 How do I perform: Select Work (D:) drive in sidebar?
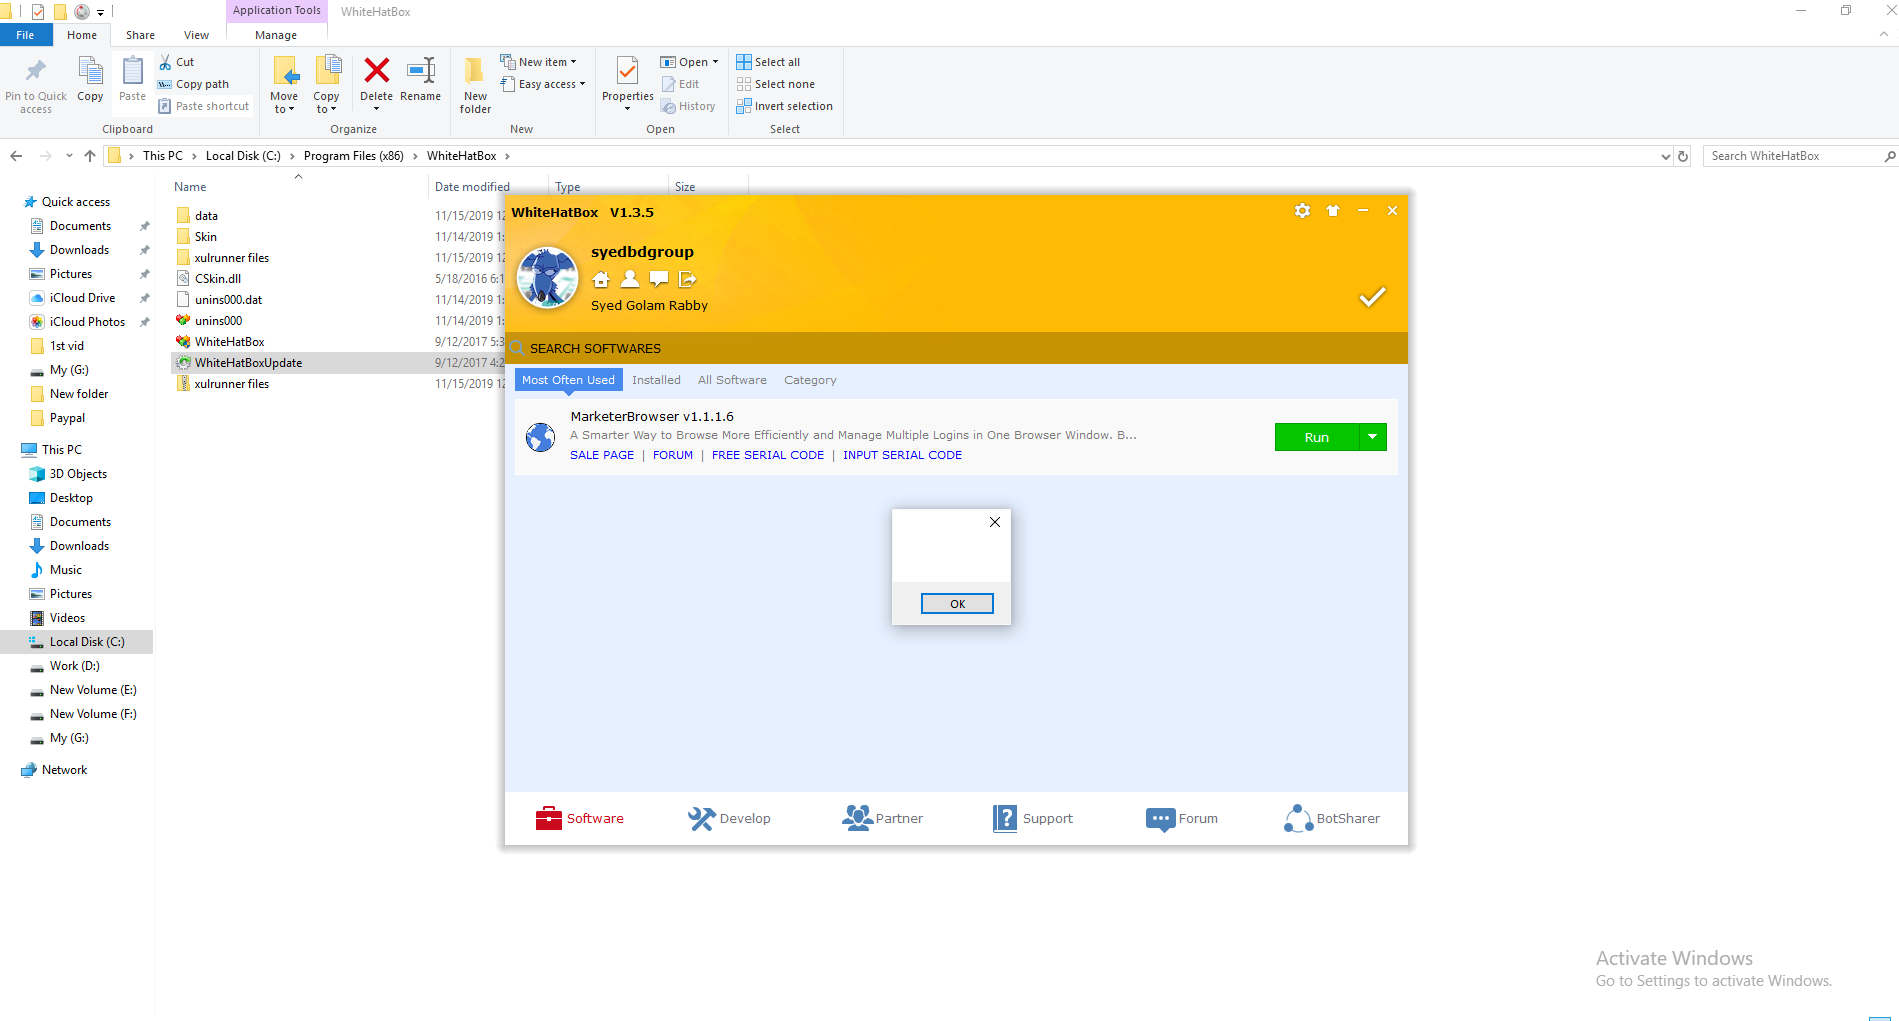coord(75,666)
